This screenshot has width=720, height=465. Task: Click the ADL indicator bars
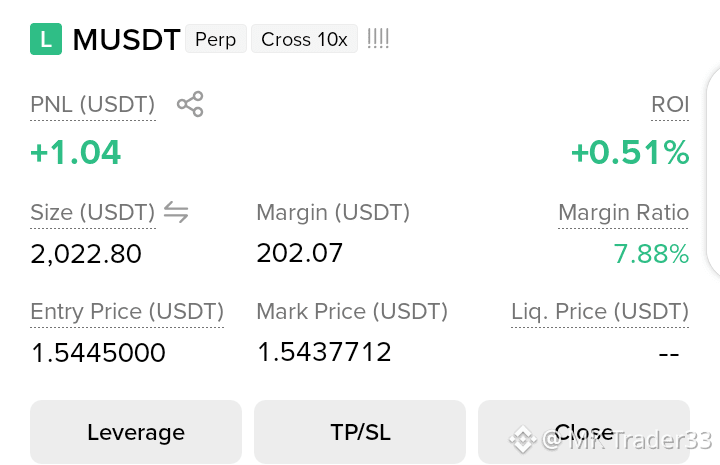378,39
